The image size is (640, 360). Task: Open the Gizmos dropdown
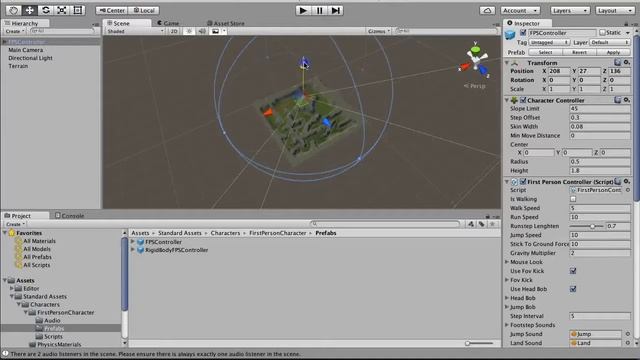coord(379,31)
